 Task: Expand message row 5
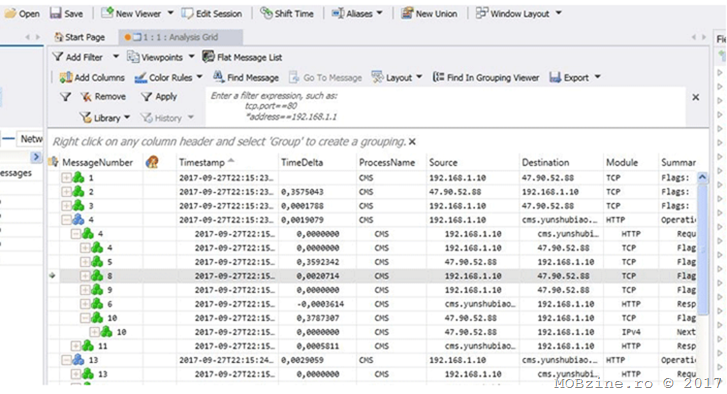coord(85,261)
